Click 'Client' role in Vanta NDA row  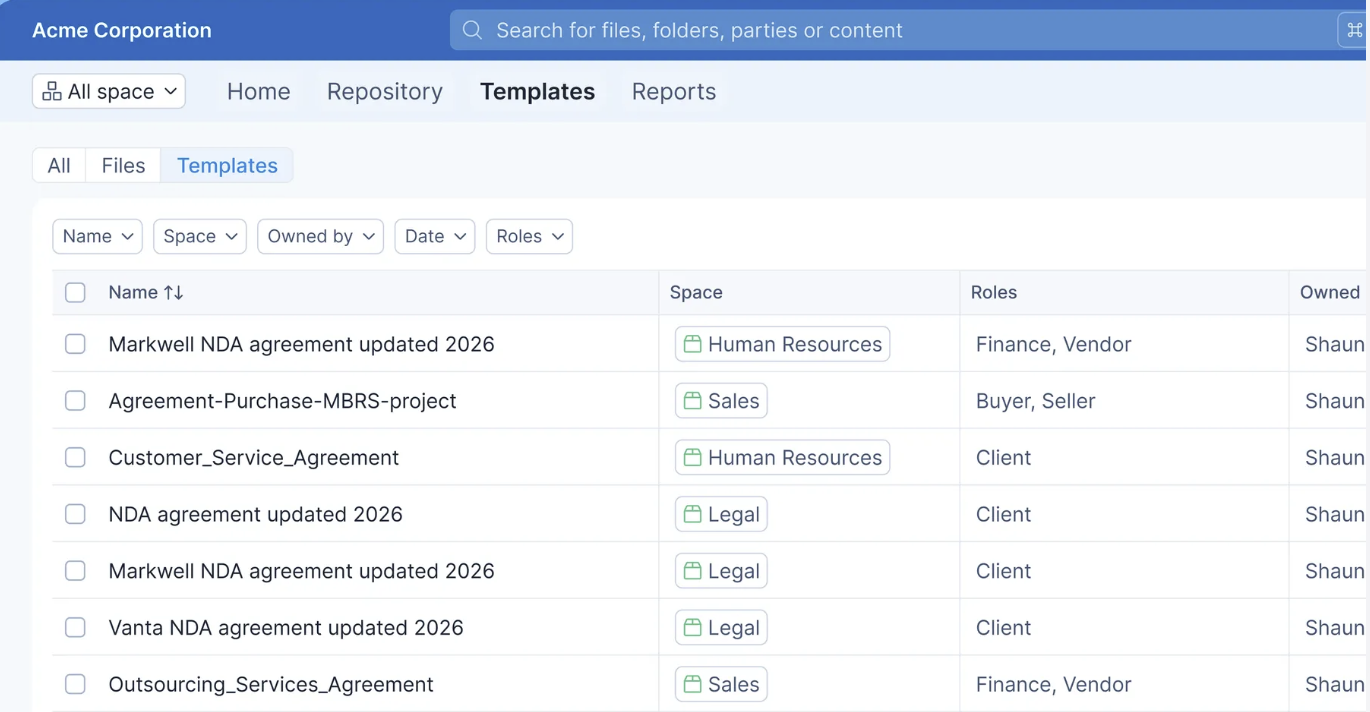(1003, 628)
